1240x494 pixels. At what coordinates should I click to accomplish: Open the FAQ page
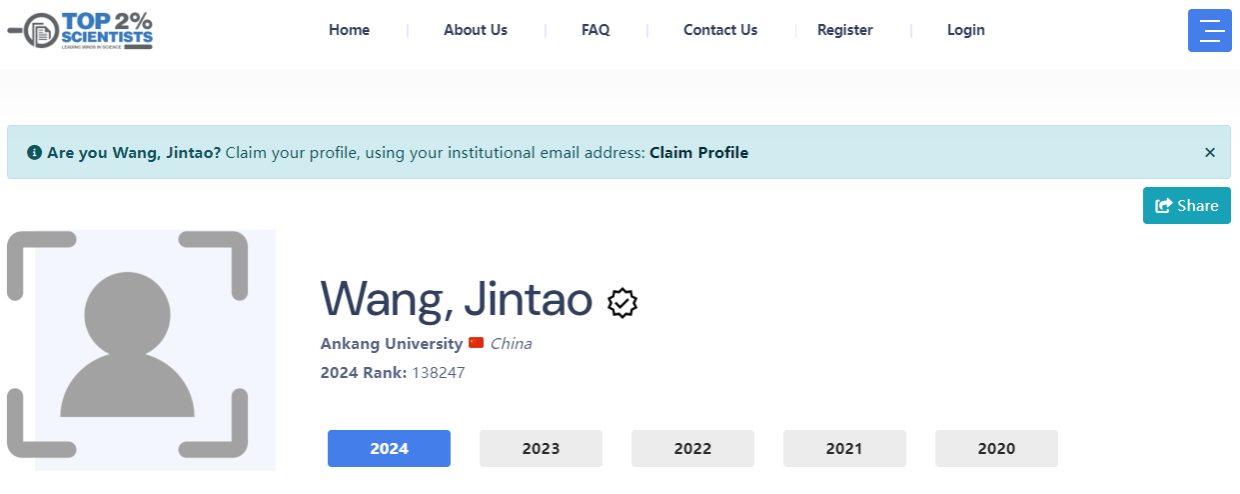tap(595, 30)
